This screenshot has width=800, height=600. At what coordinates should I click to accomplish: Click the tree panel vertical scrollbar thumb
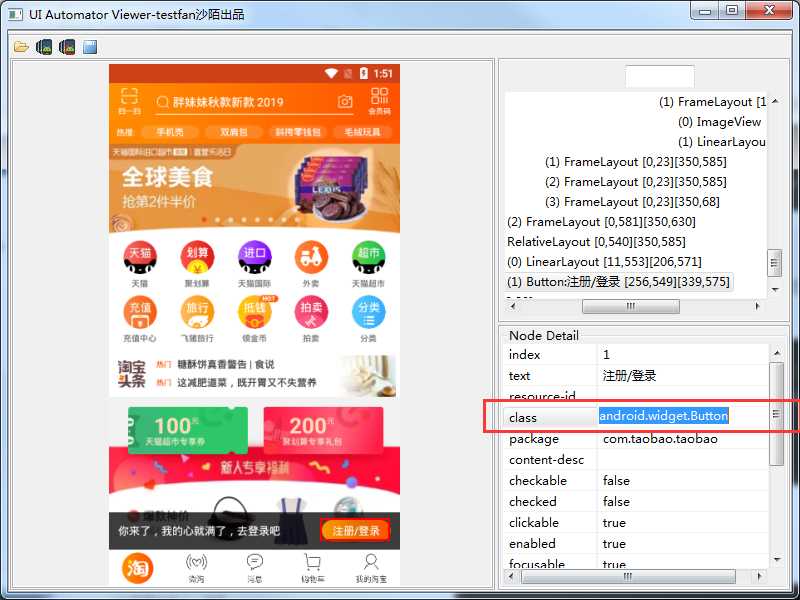click(774, 263)
